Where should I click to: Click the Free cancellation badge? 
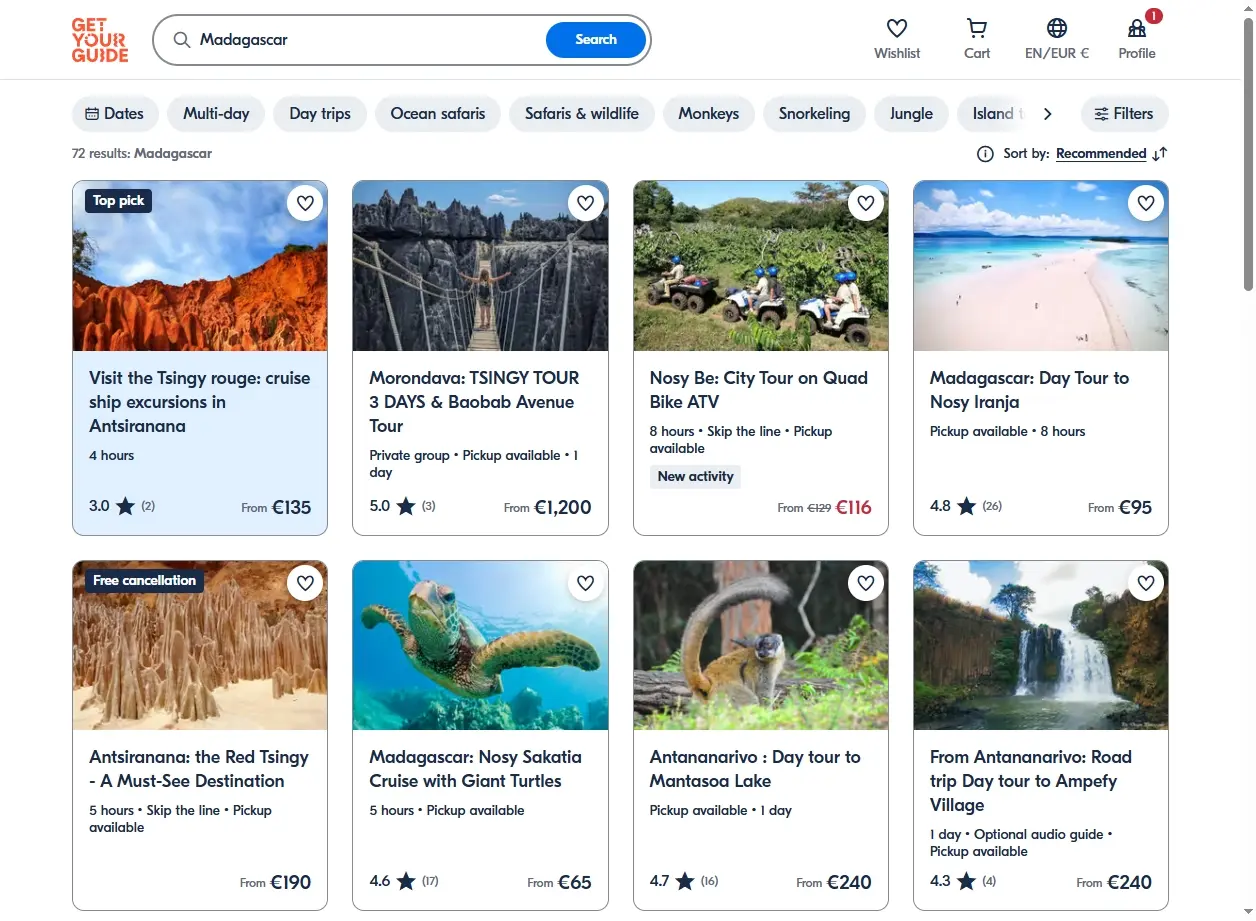144,580
